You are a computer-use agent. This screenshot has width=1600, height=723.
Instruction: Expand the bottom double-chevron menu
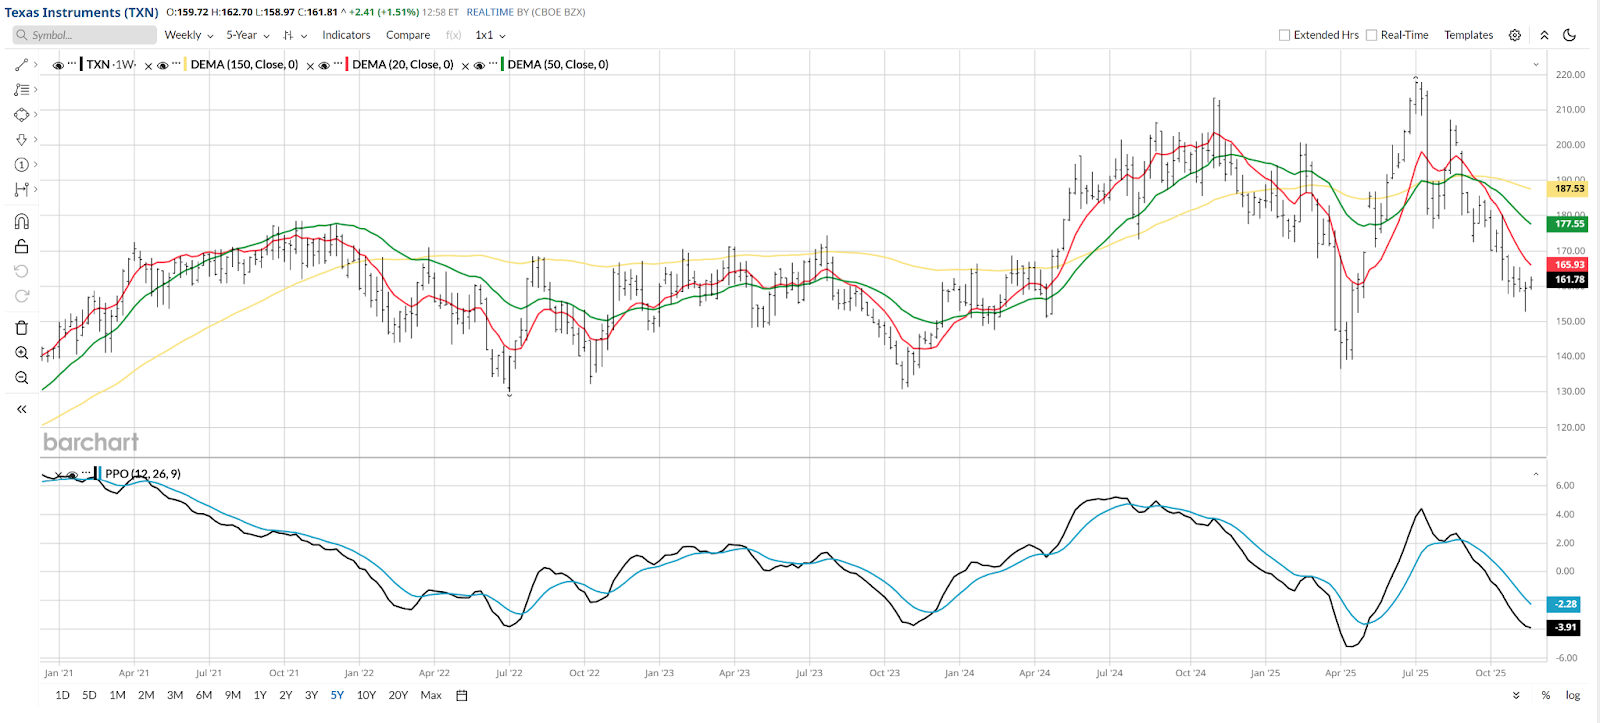[1516, 695]
